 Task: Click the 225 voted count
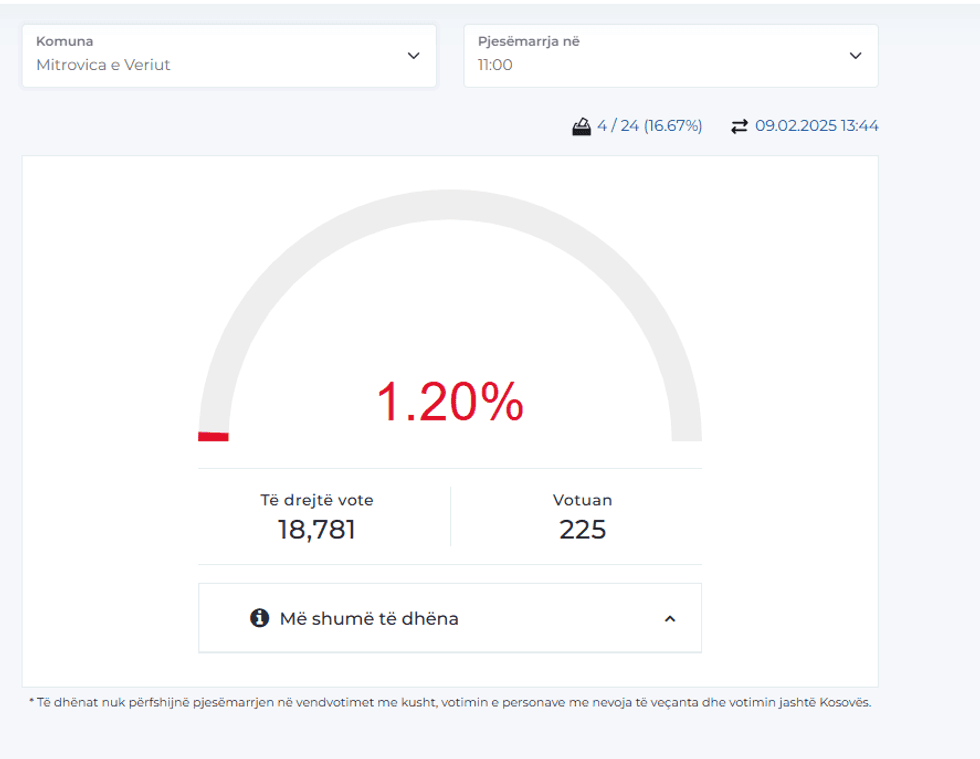pos(582,530)
